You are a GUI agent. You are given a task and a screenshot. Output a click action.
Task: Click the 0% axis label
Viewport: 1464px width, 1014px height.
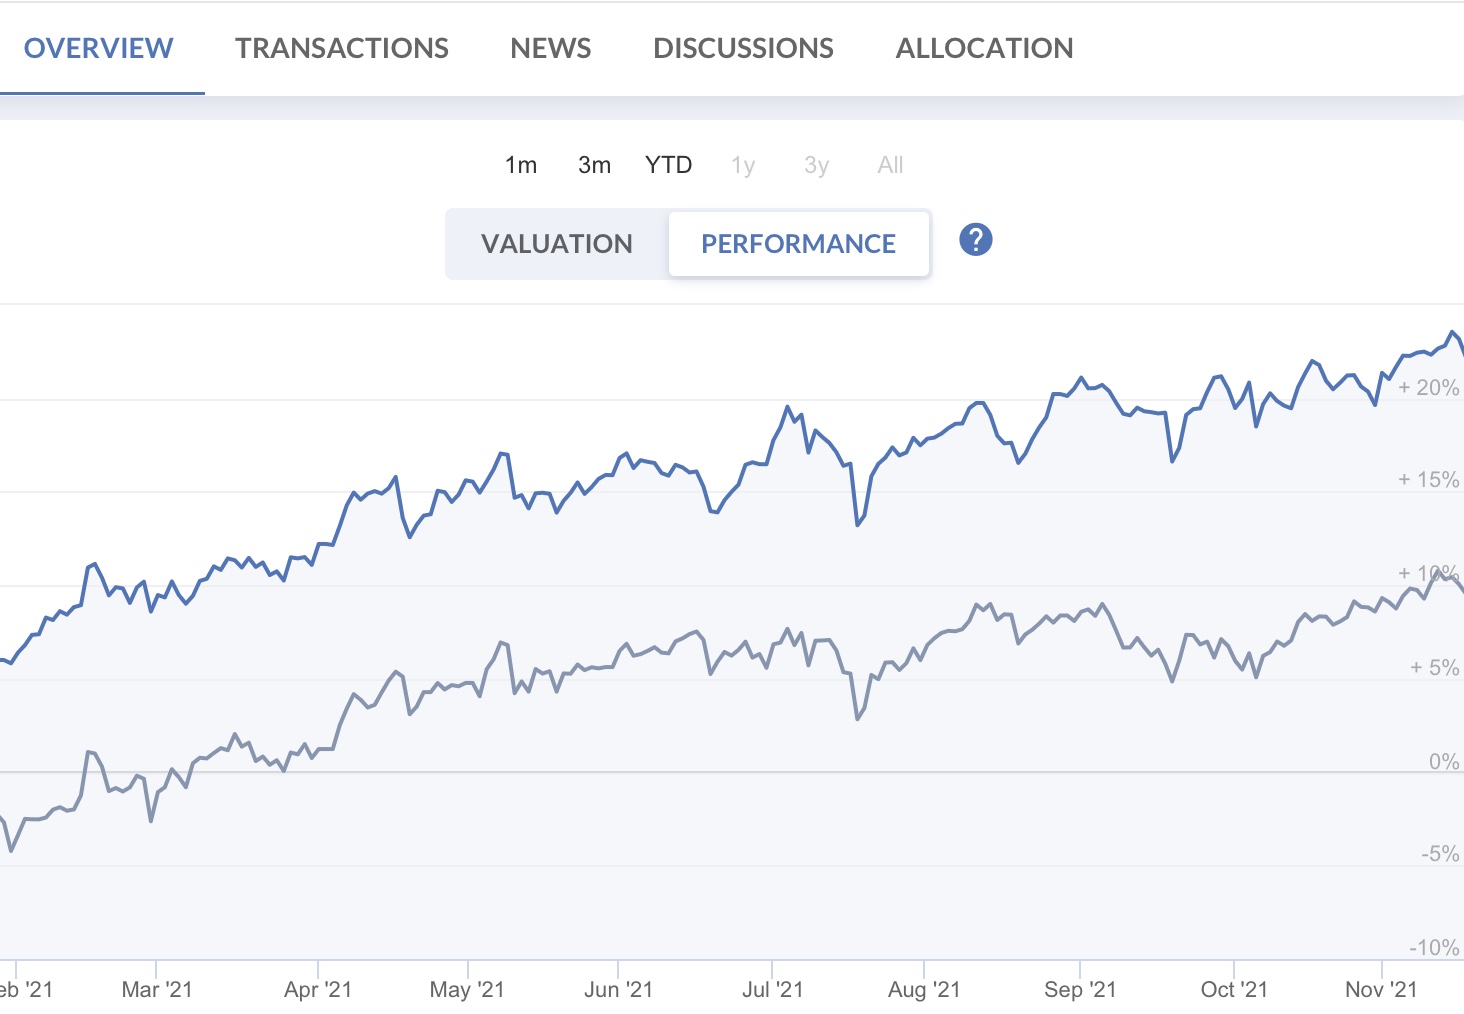pyautogui.click(x=1444, y=762)
